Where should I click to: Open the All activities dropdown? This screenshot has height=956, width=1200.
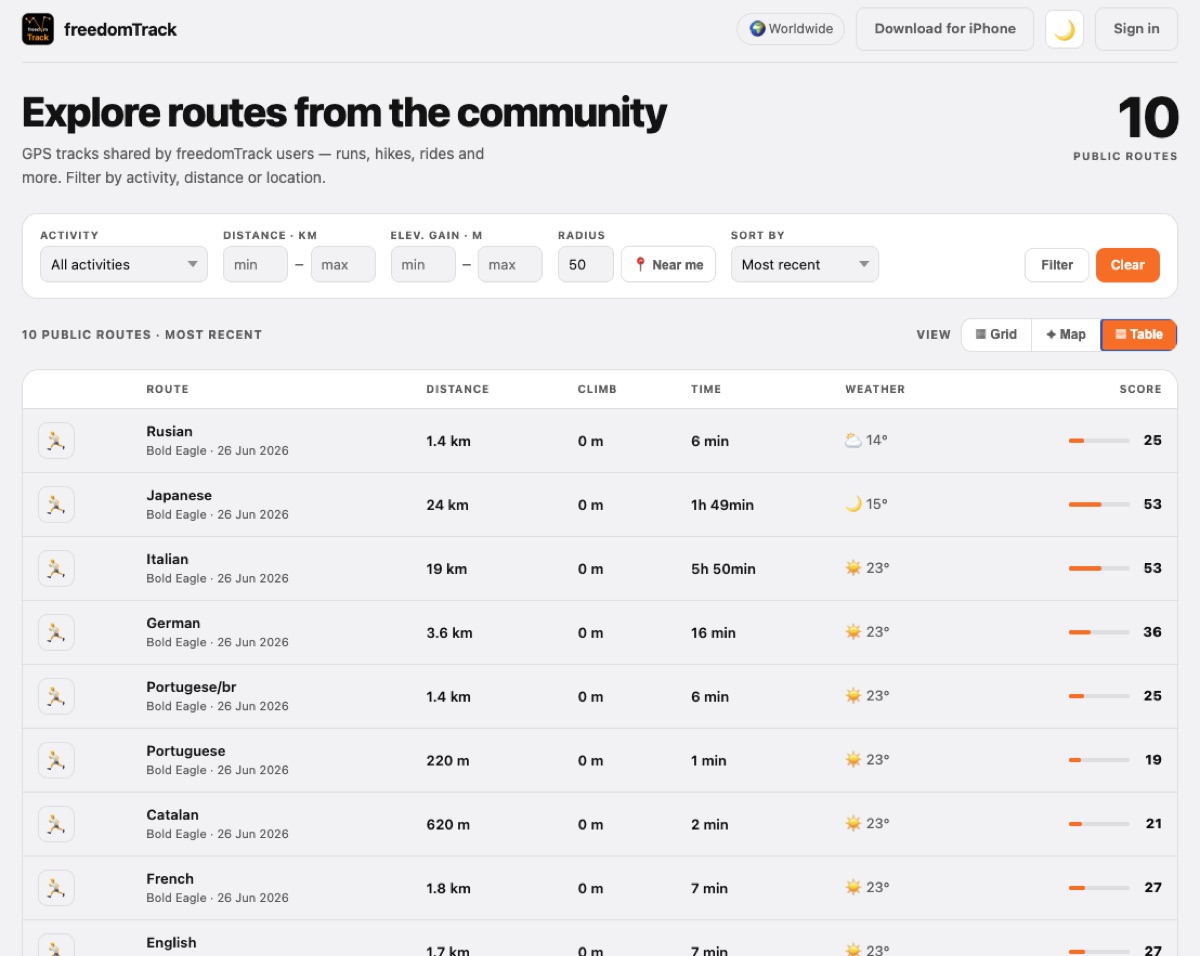[124, 265]
